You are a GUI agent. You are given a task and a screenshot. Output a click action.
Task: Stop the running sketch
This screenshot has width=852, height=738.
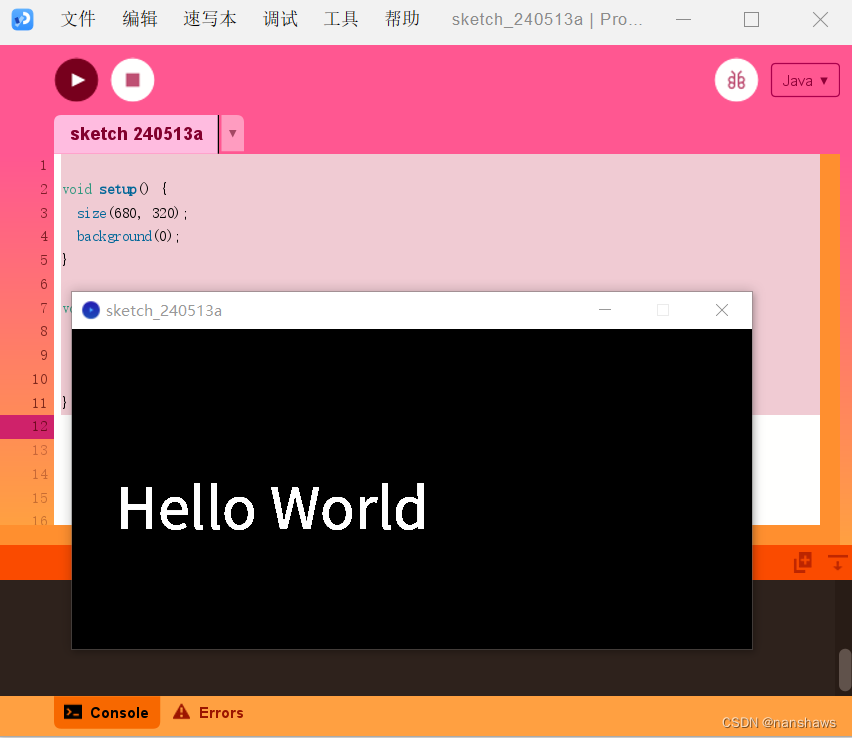point(133,80)
